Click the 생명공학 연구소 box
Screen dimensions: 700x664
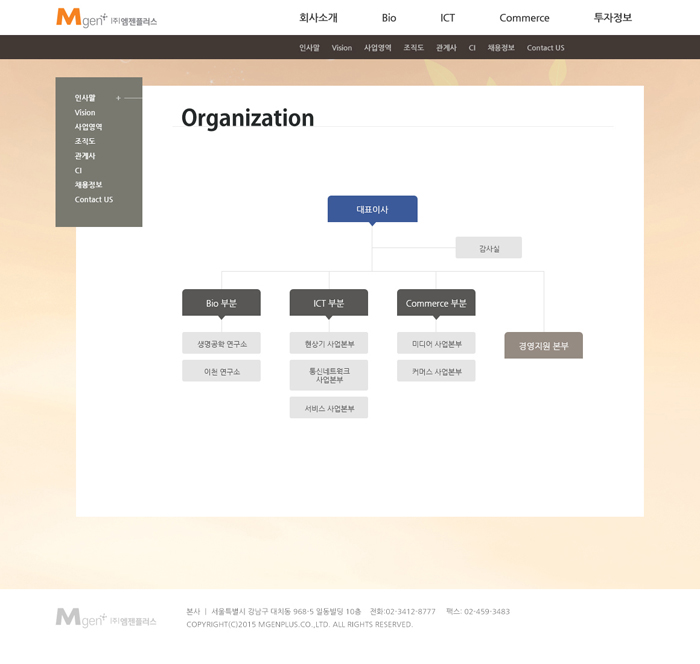pos(221,343)
